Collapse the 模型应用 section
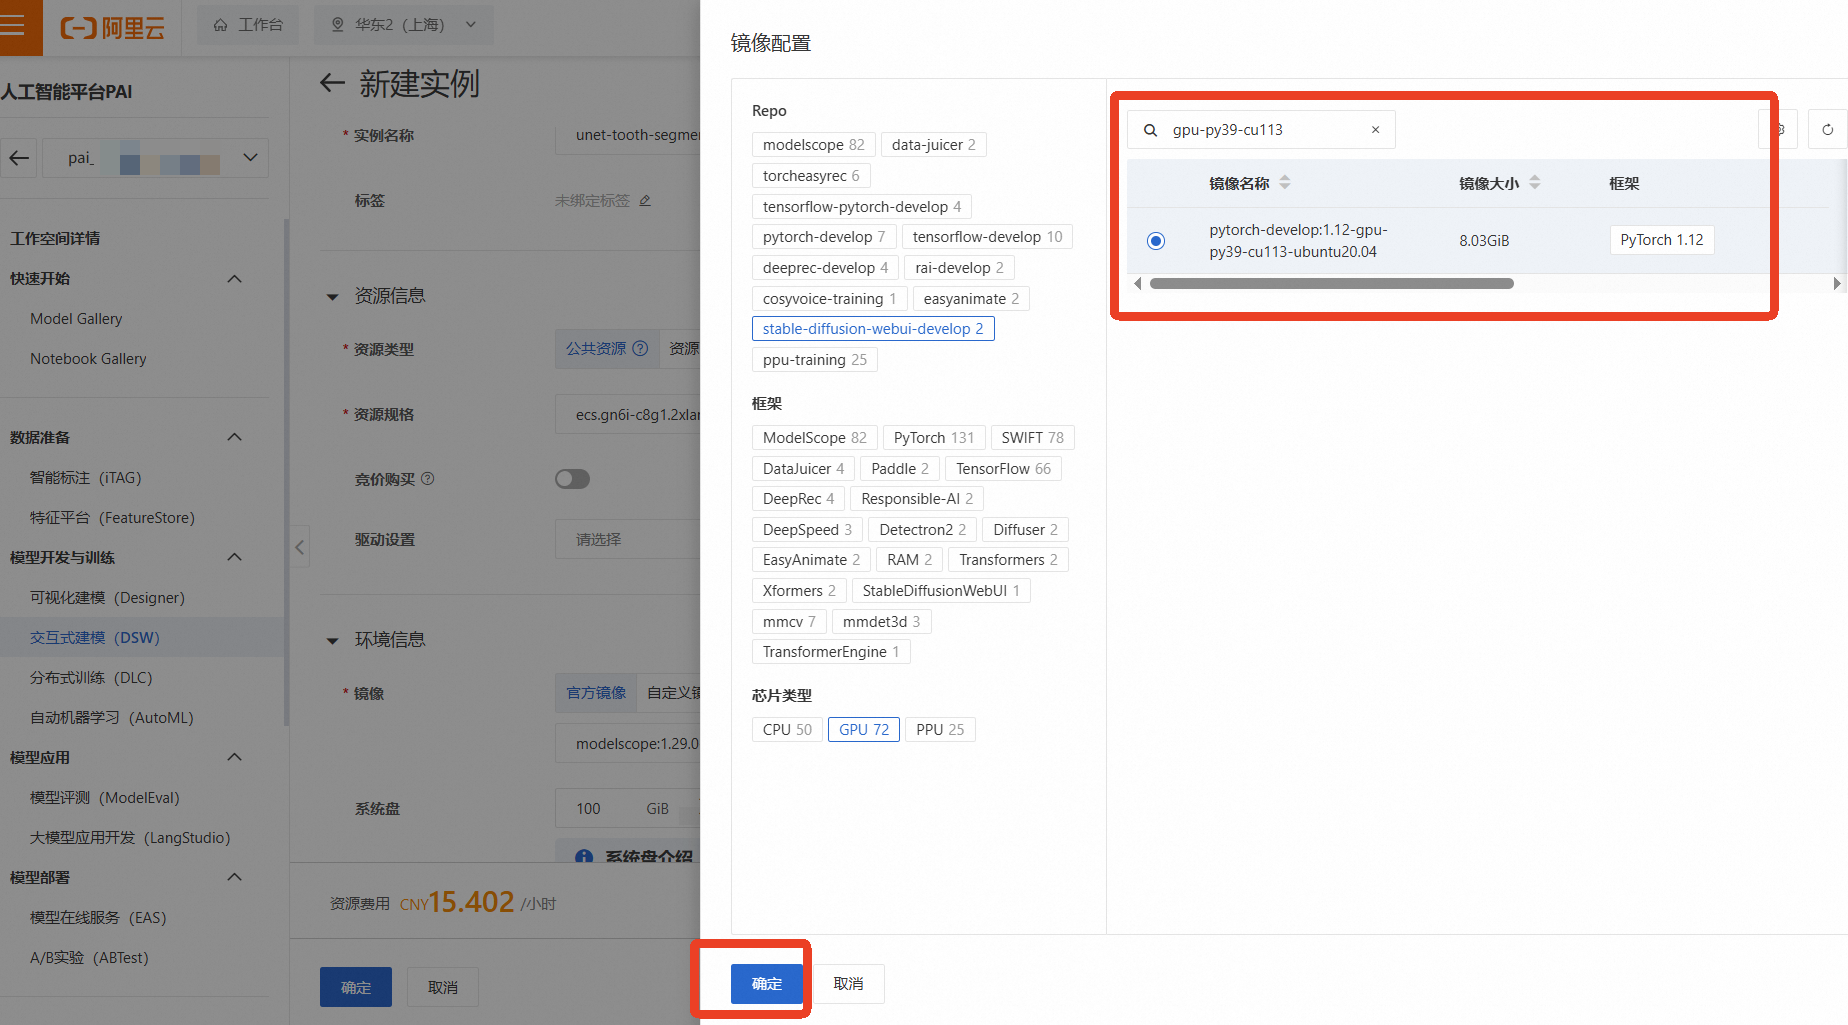This screenshot has width=1848, height=1025. (x=235, y=758)
